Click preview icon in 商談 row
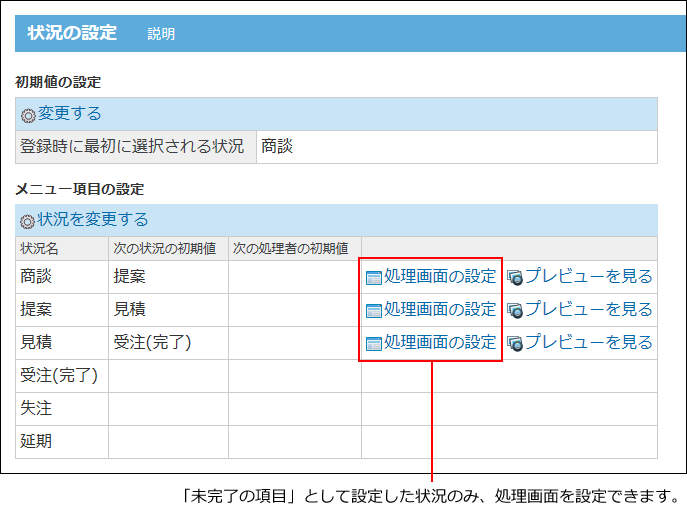Screen dimensions: 687x512 point(515,278)
